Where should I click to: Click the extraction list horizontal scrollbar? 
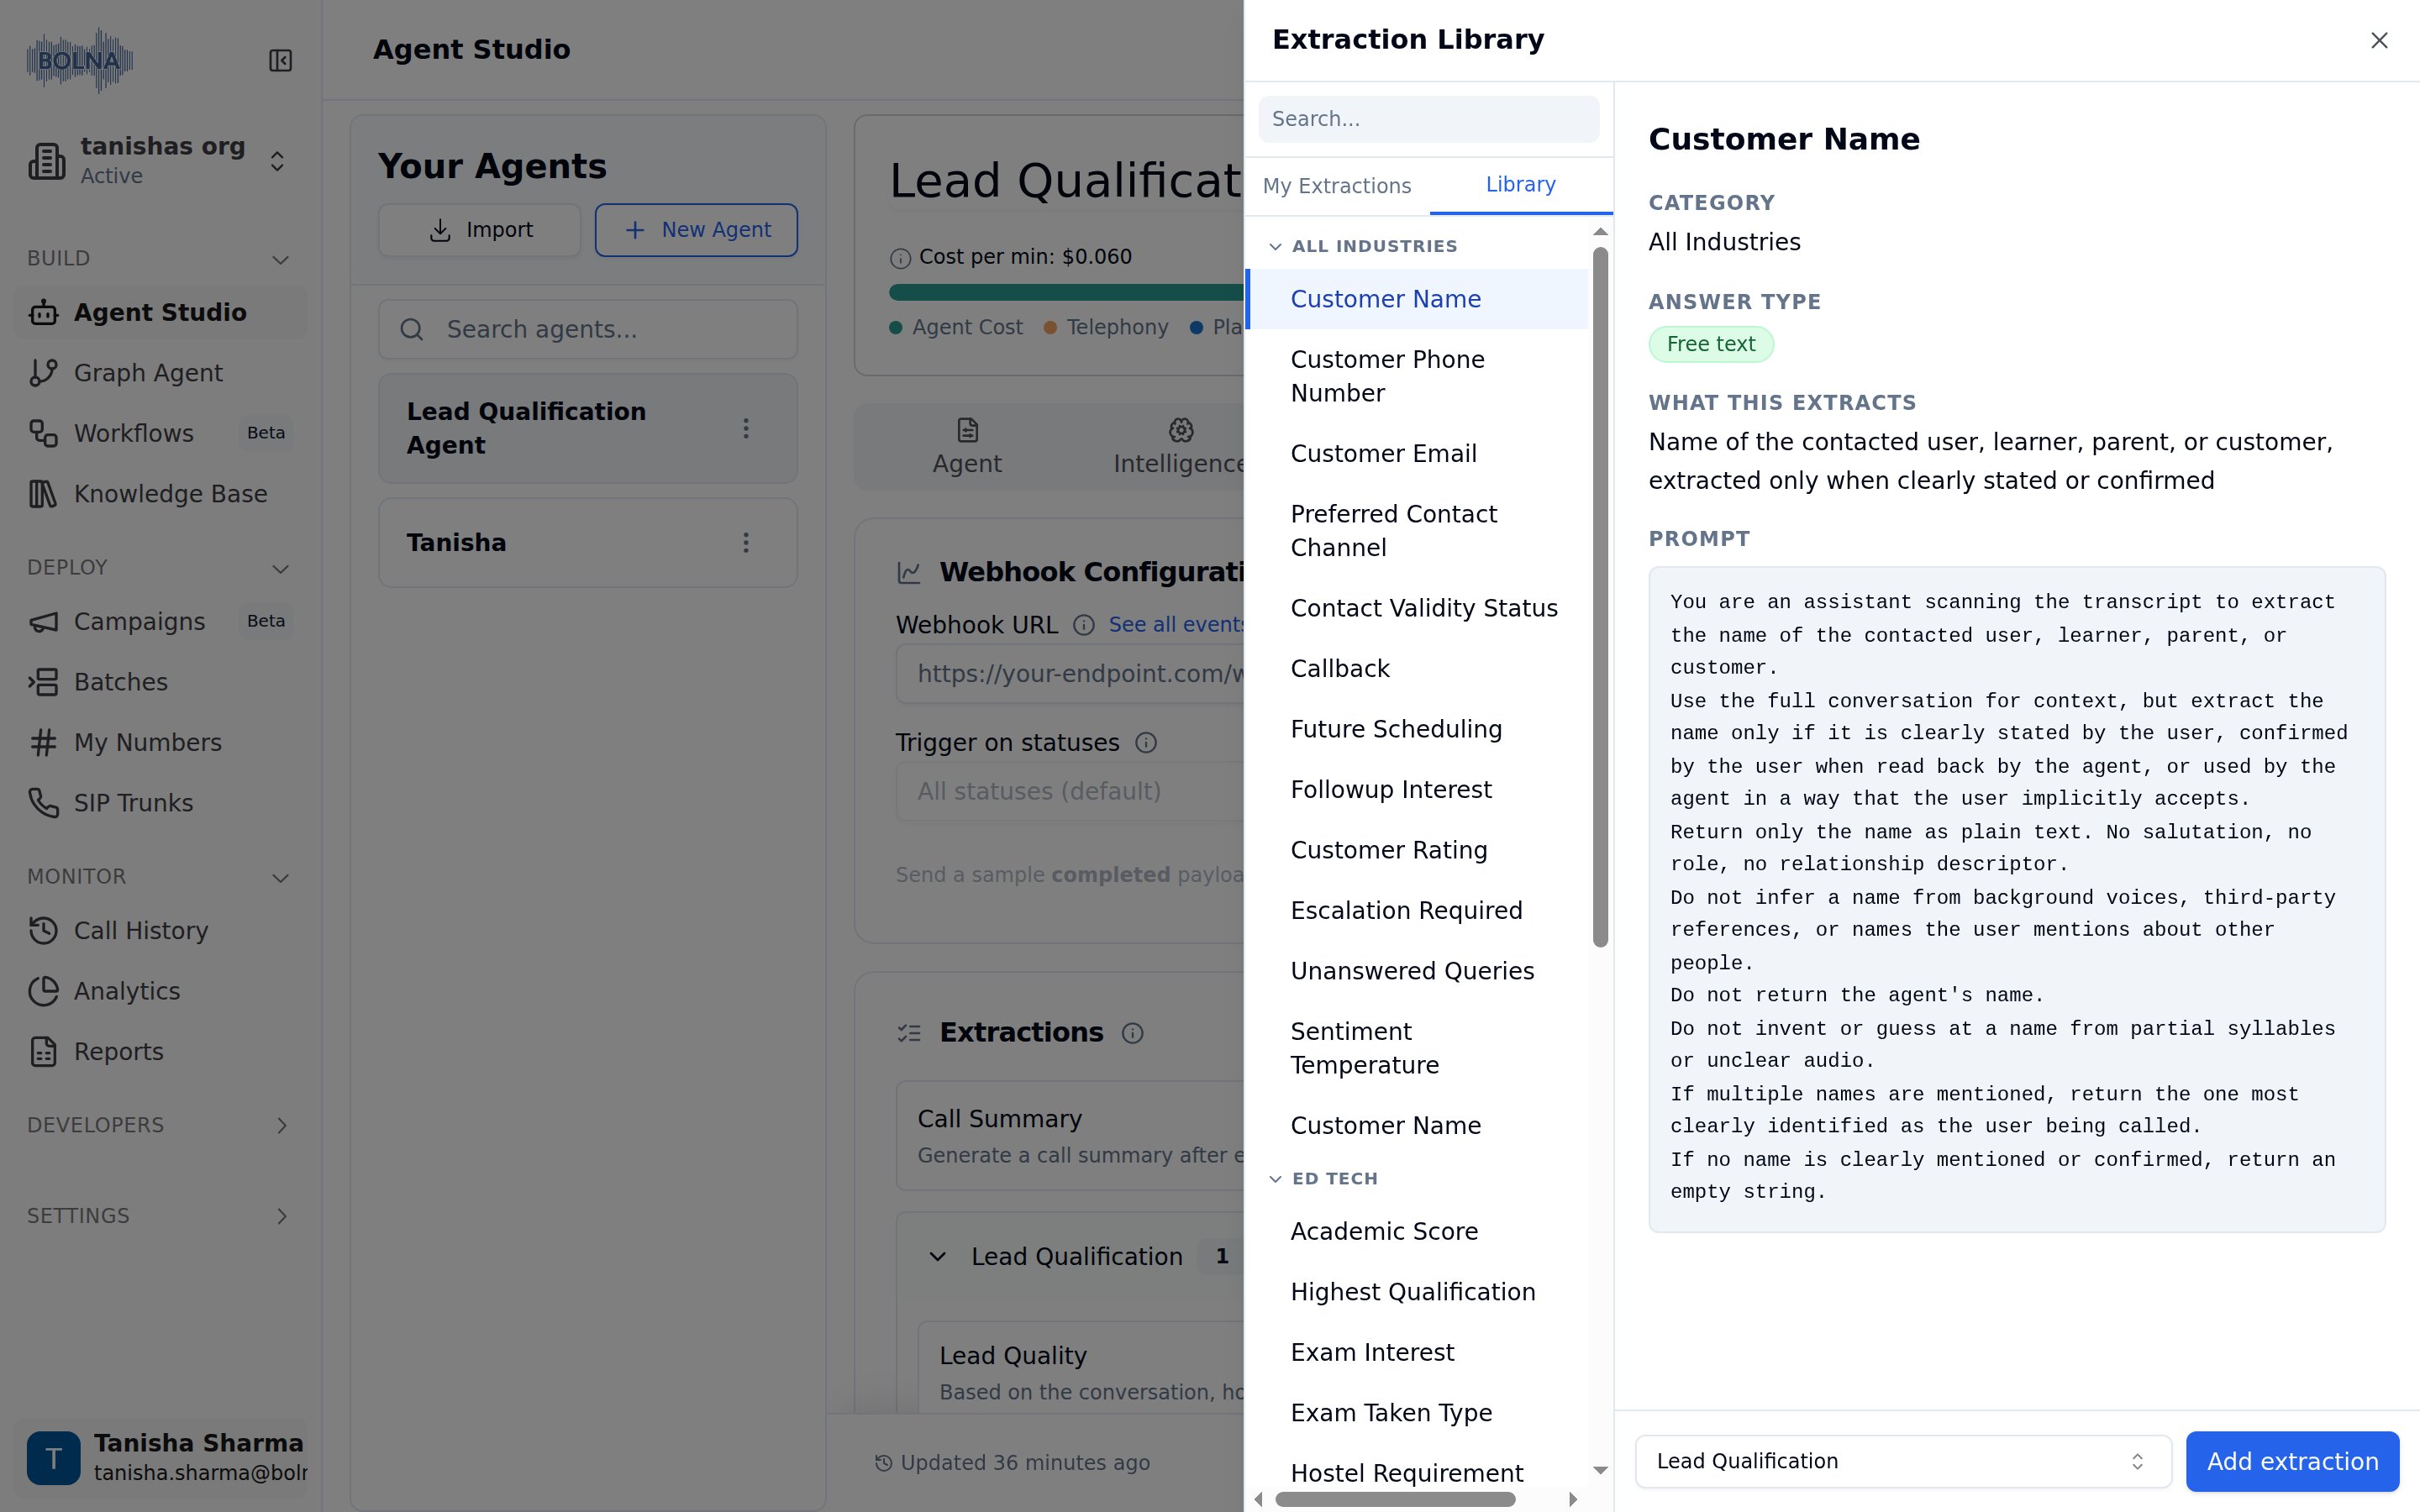[x=1395, y=1499]
